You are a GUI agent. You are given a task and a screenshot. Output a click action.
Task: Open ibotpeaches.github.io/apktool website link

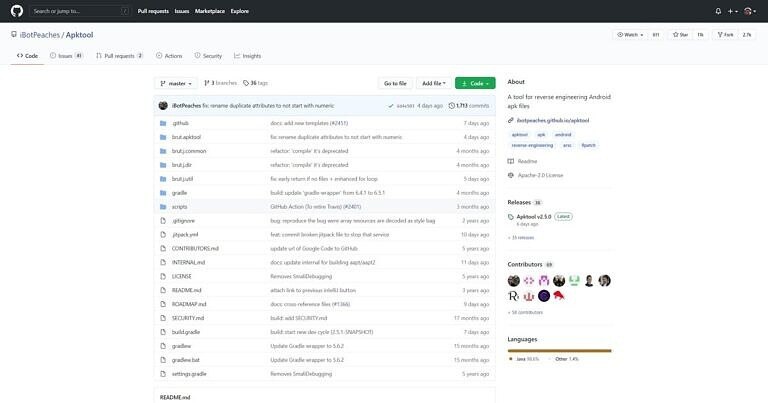[553, 120]
